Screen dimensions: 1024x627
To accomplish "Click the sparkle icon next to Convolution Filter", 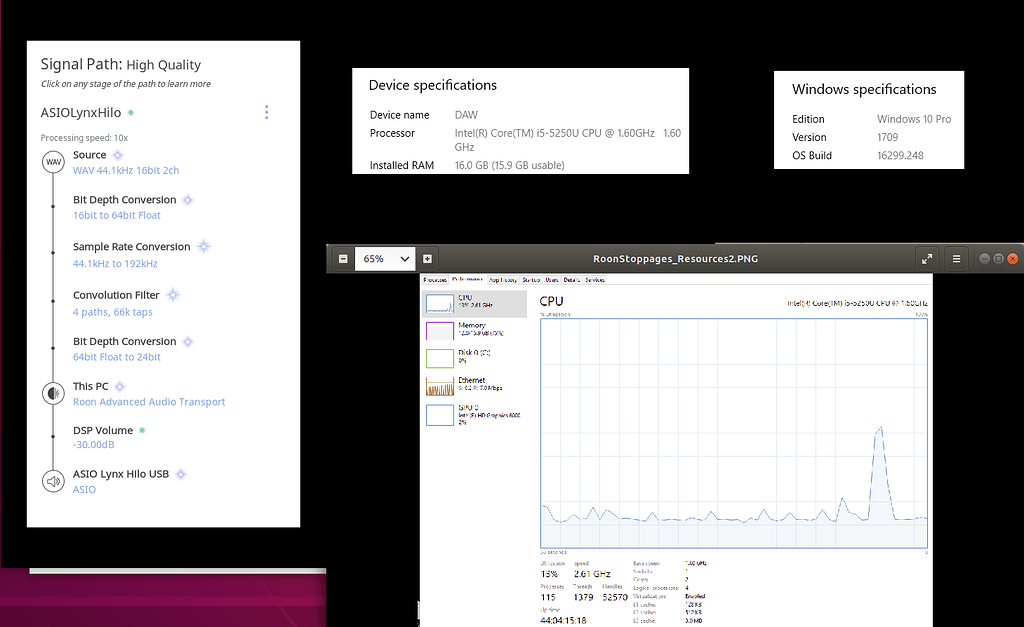I will pos(172,294).
